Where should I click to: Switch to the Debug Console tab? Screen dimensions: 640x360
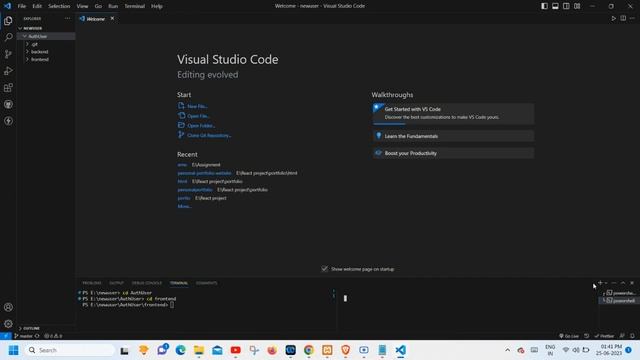147,283
